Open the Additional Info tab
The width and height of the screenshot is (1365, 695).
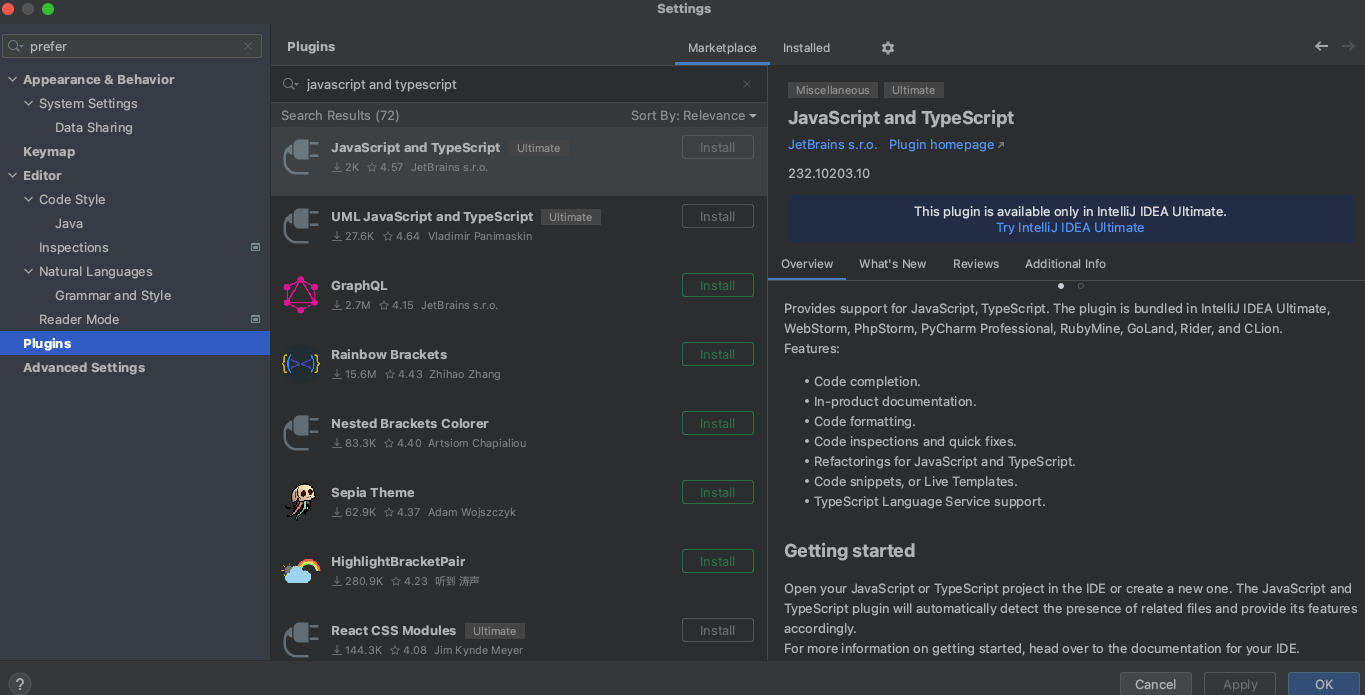(1065, 264)
